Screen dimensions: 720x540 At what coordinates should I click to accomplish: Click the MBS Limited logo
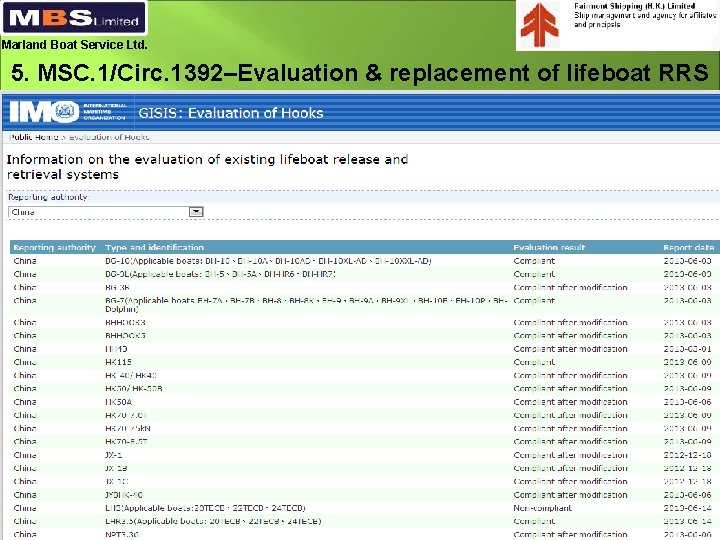[x=74, y=18]
